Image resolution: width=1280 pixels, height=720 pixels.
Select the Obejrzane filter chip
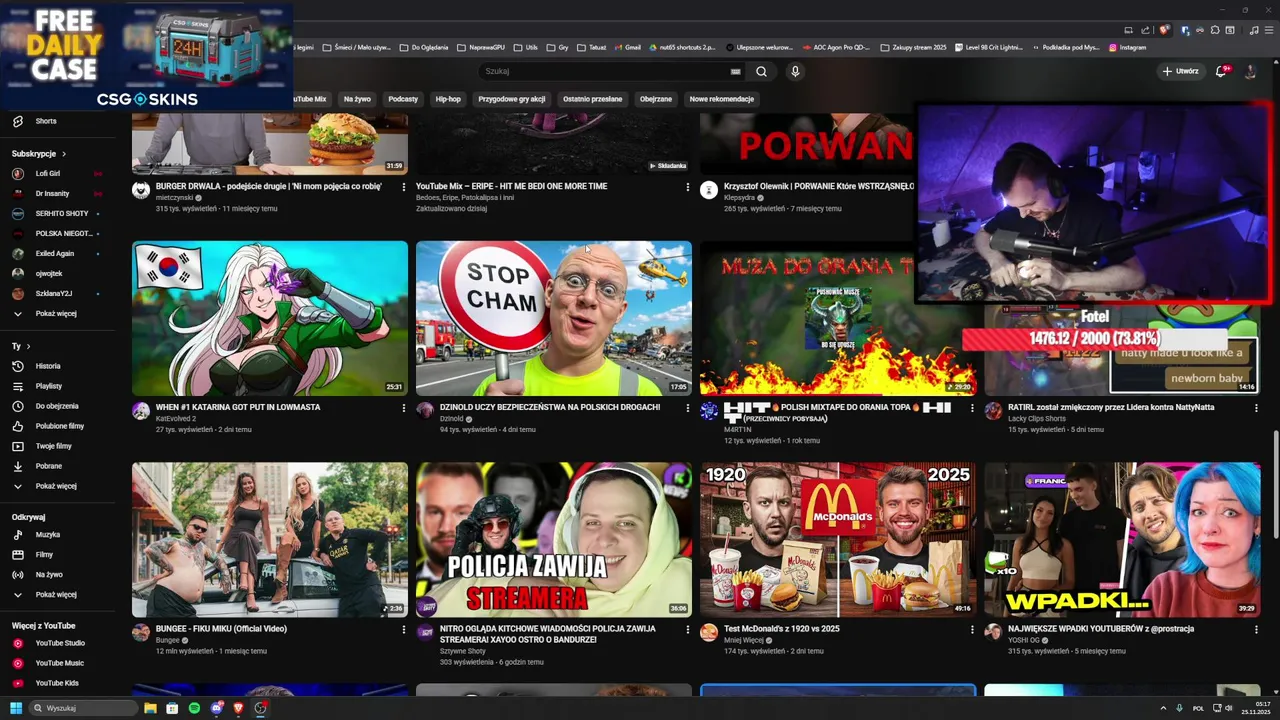[656, 99]
